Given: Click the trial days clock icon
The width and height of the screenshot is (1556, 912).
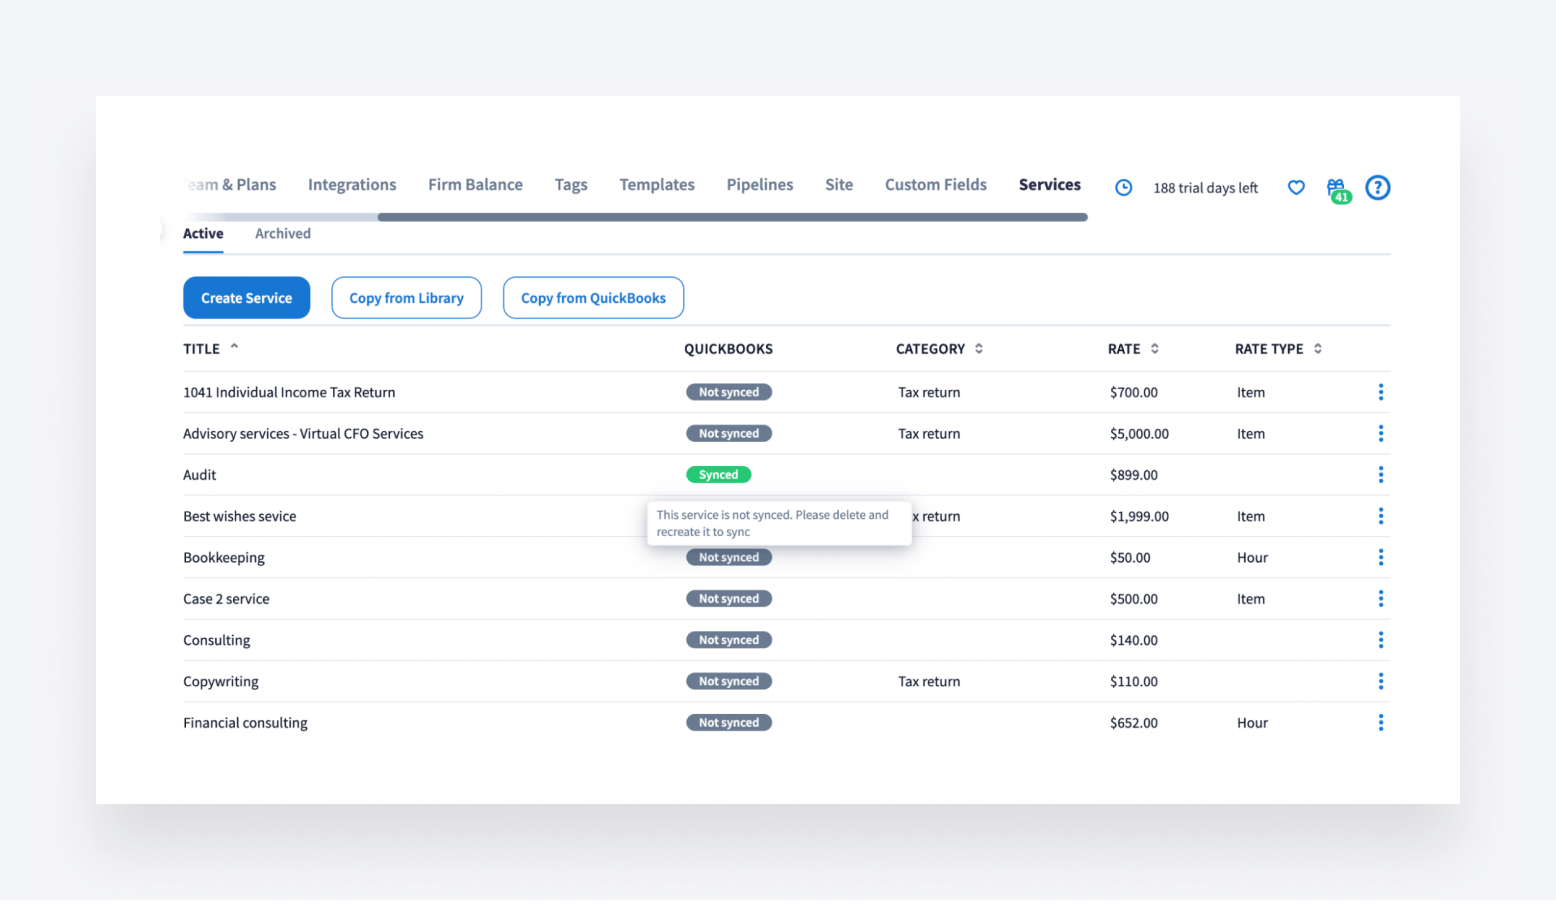Looking at the screenshot, I should click(x=1123, y=188).
